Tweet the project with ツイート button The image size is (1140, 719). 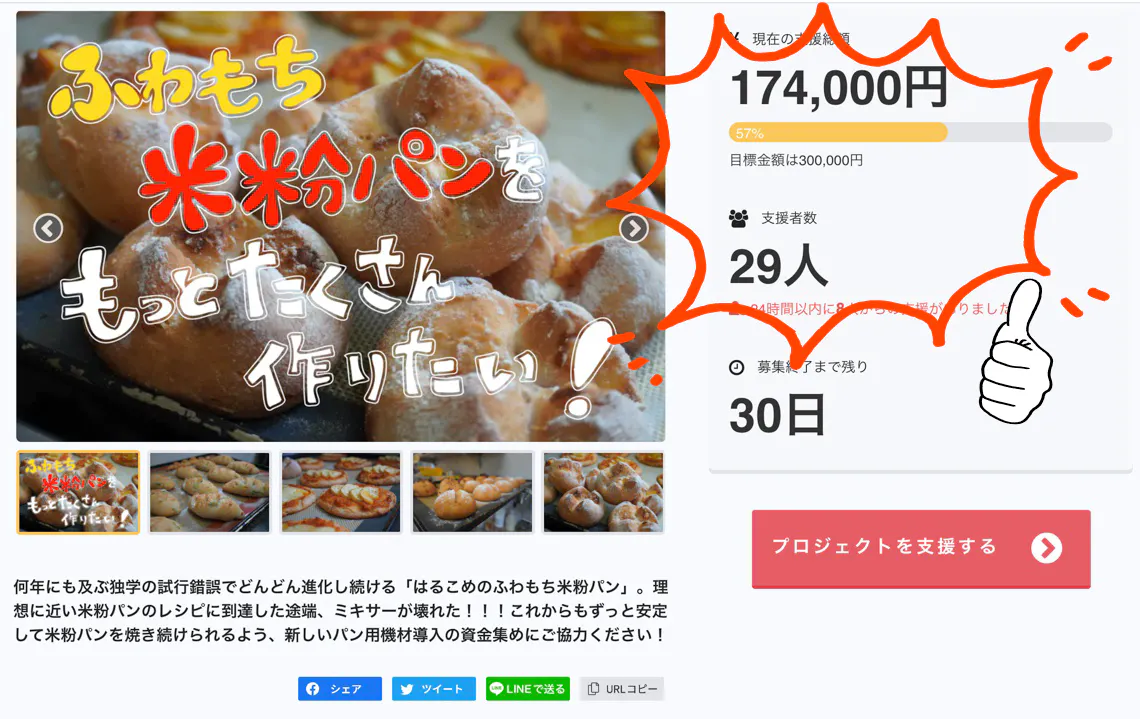coord(434,688)
